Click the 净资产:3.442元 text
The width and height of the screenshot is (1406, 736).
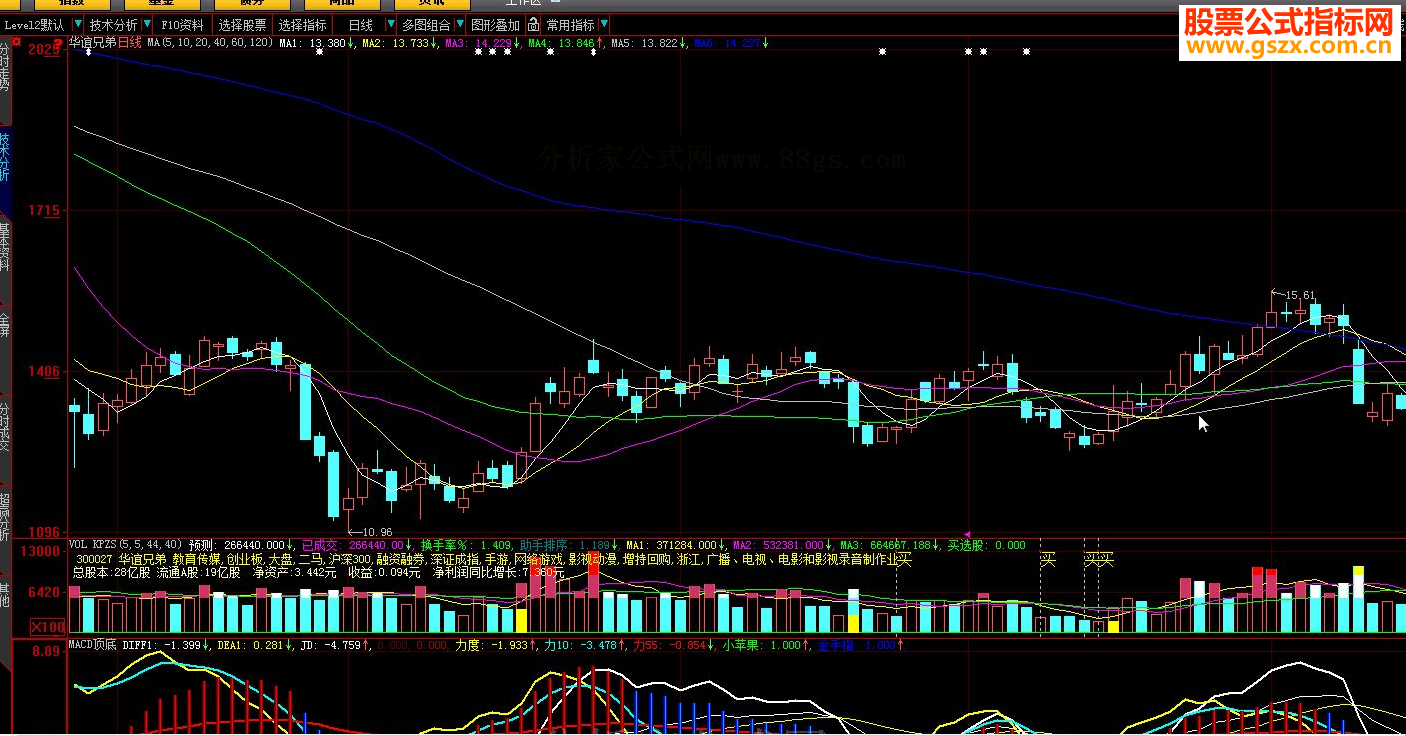coord(296,573)
